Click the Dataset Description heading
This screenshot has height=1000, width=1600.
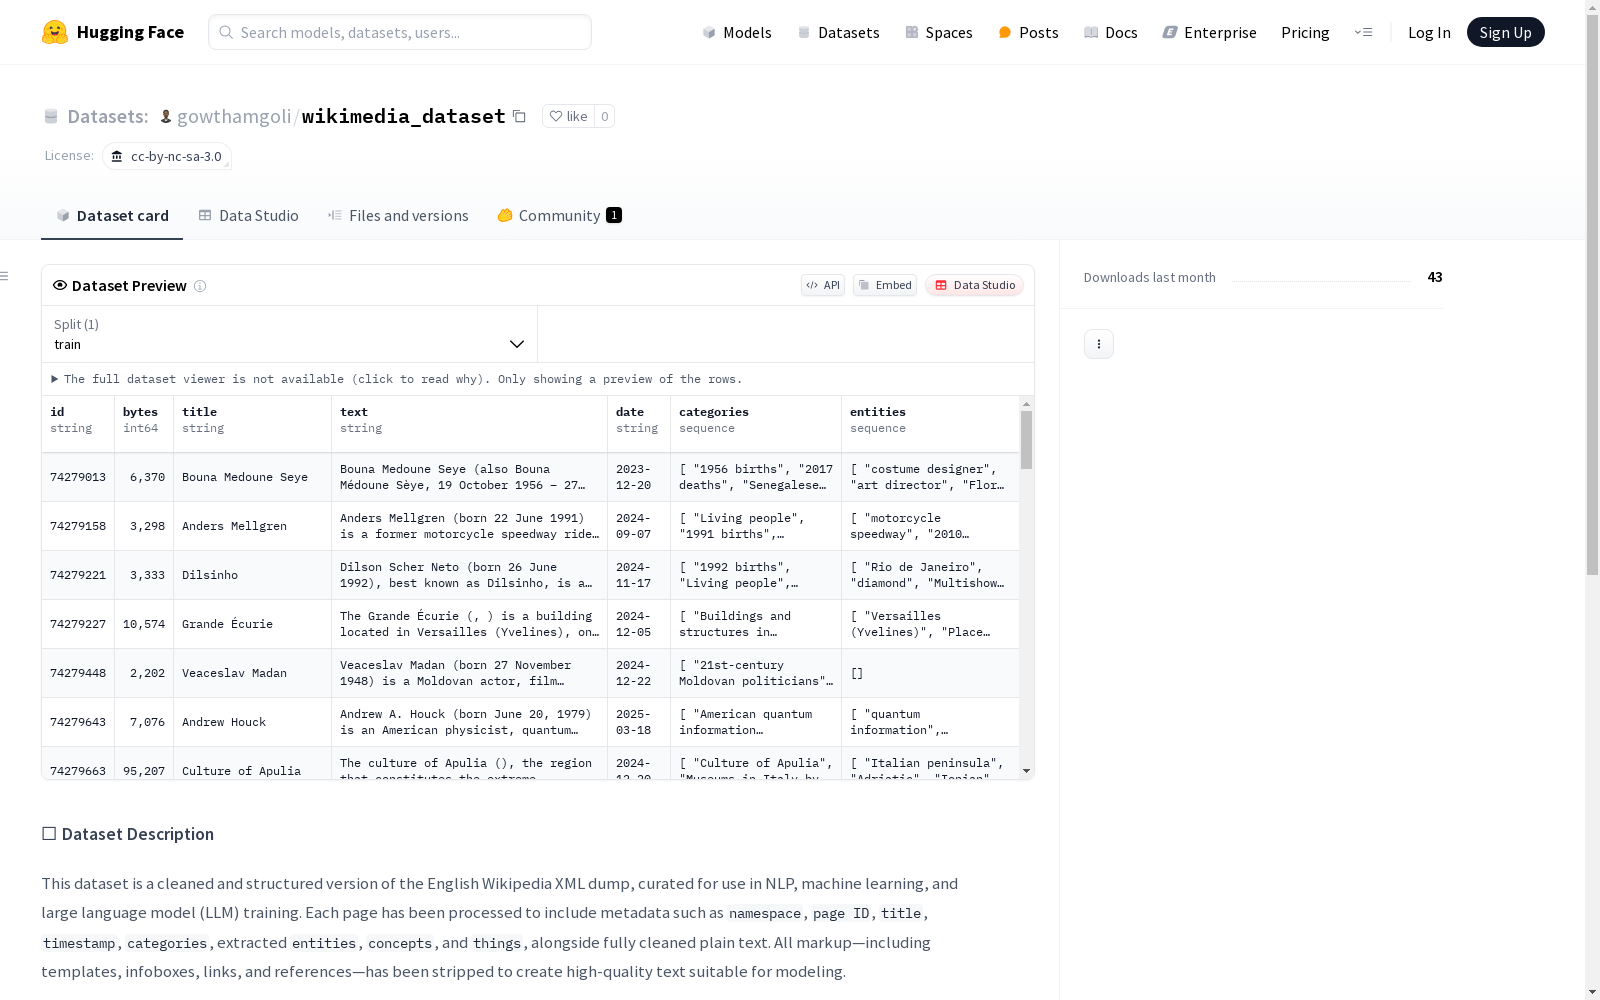coord(128,834)
